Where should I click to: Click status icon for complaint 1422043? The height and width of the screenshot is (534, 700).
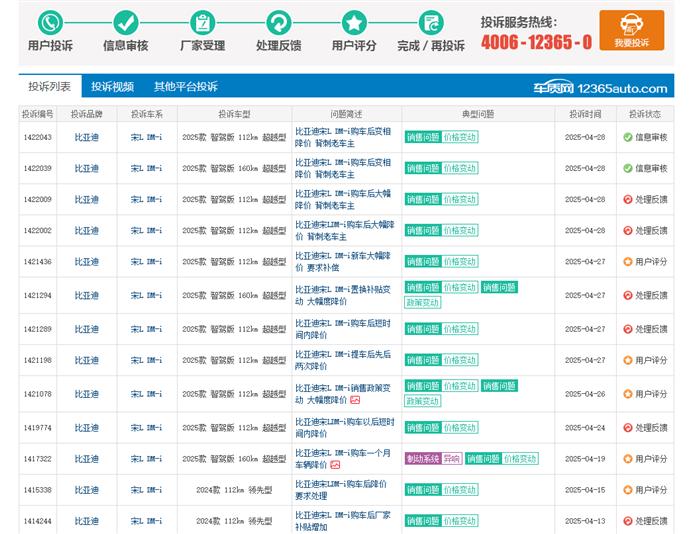pyautogui.click(x=628, y=137)
